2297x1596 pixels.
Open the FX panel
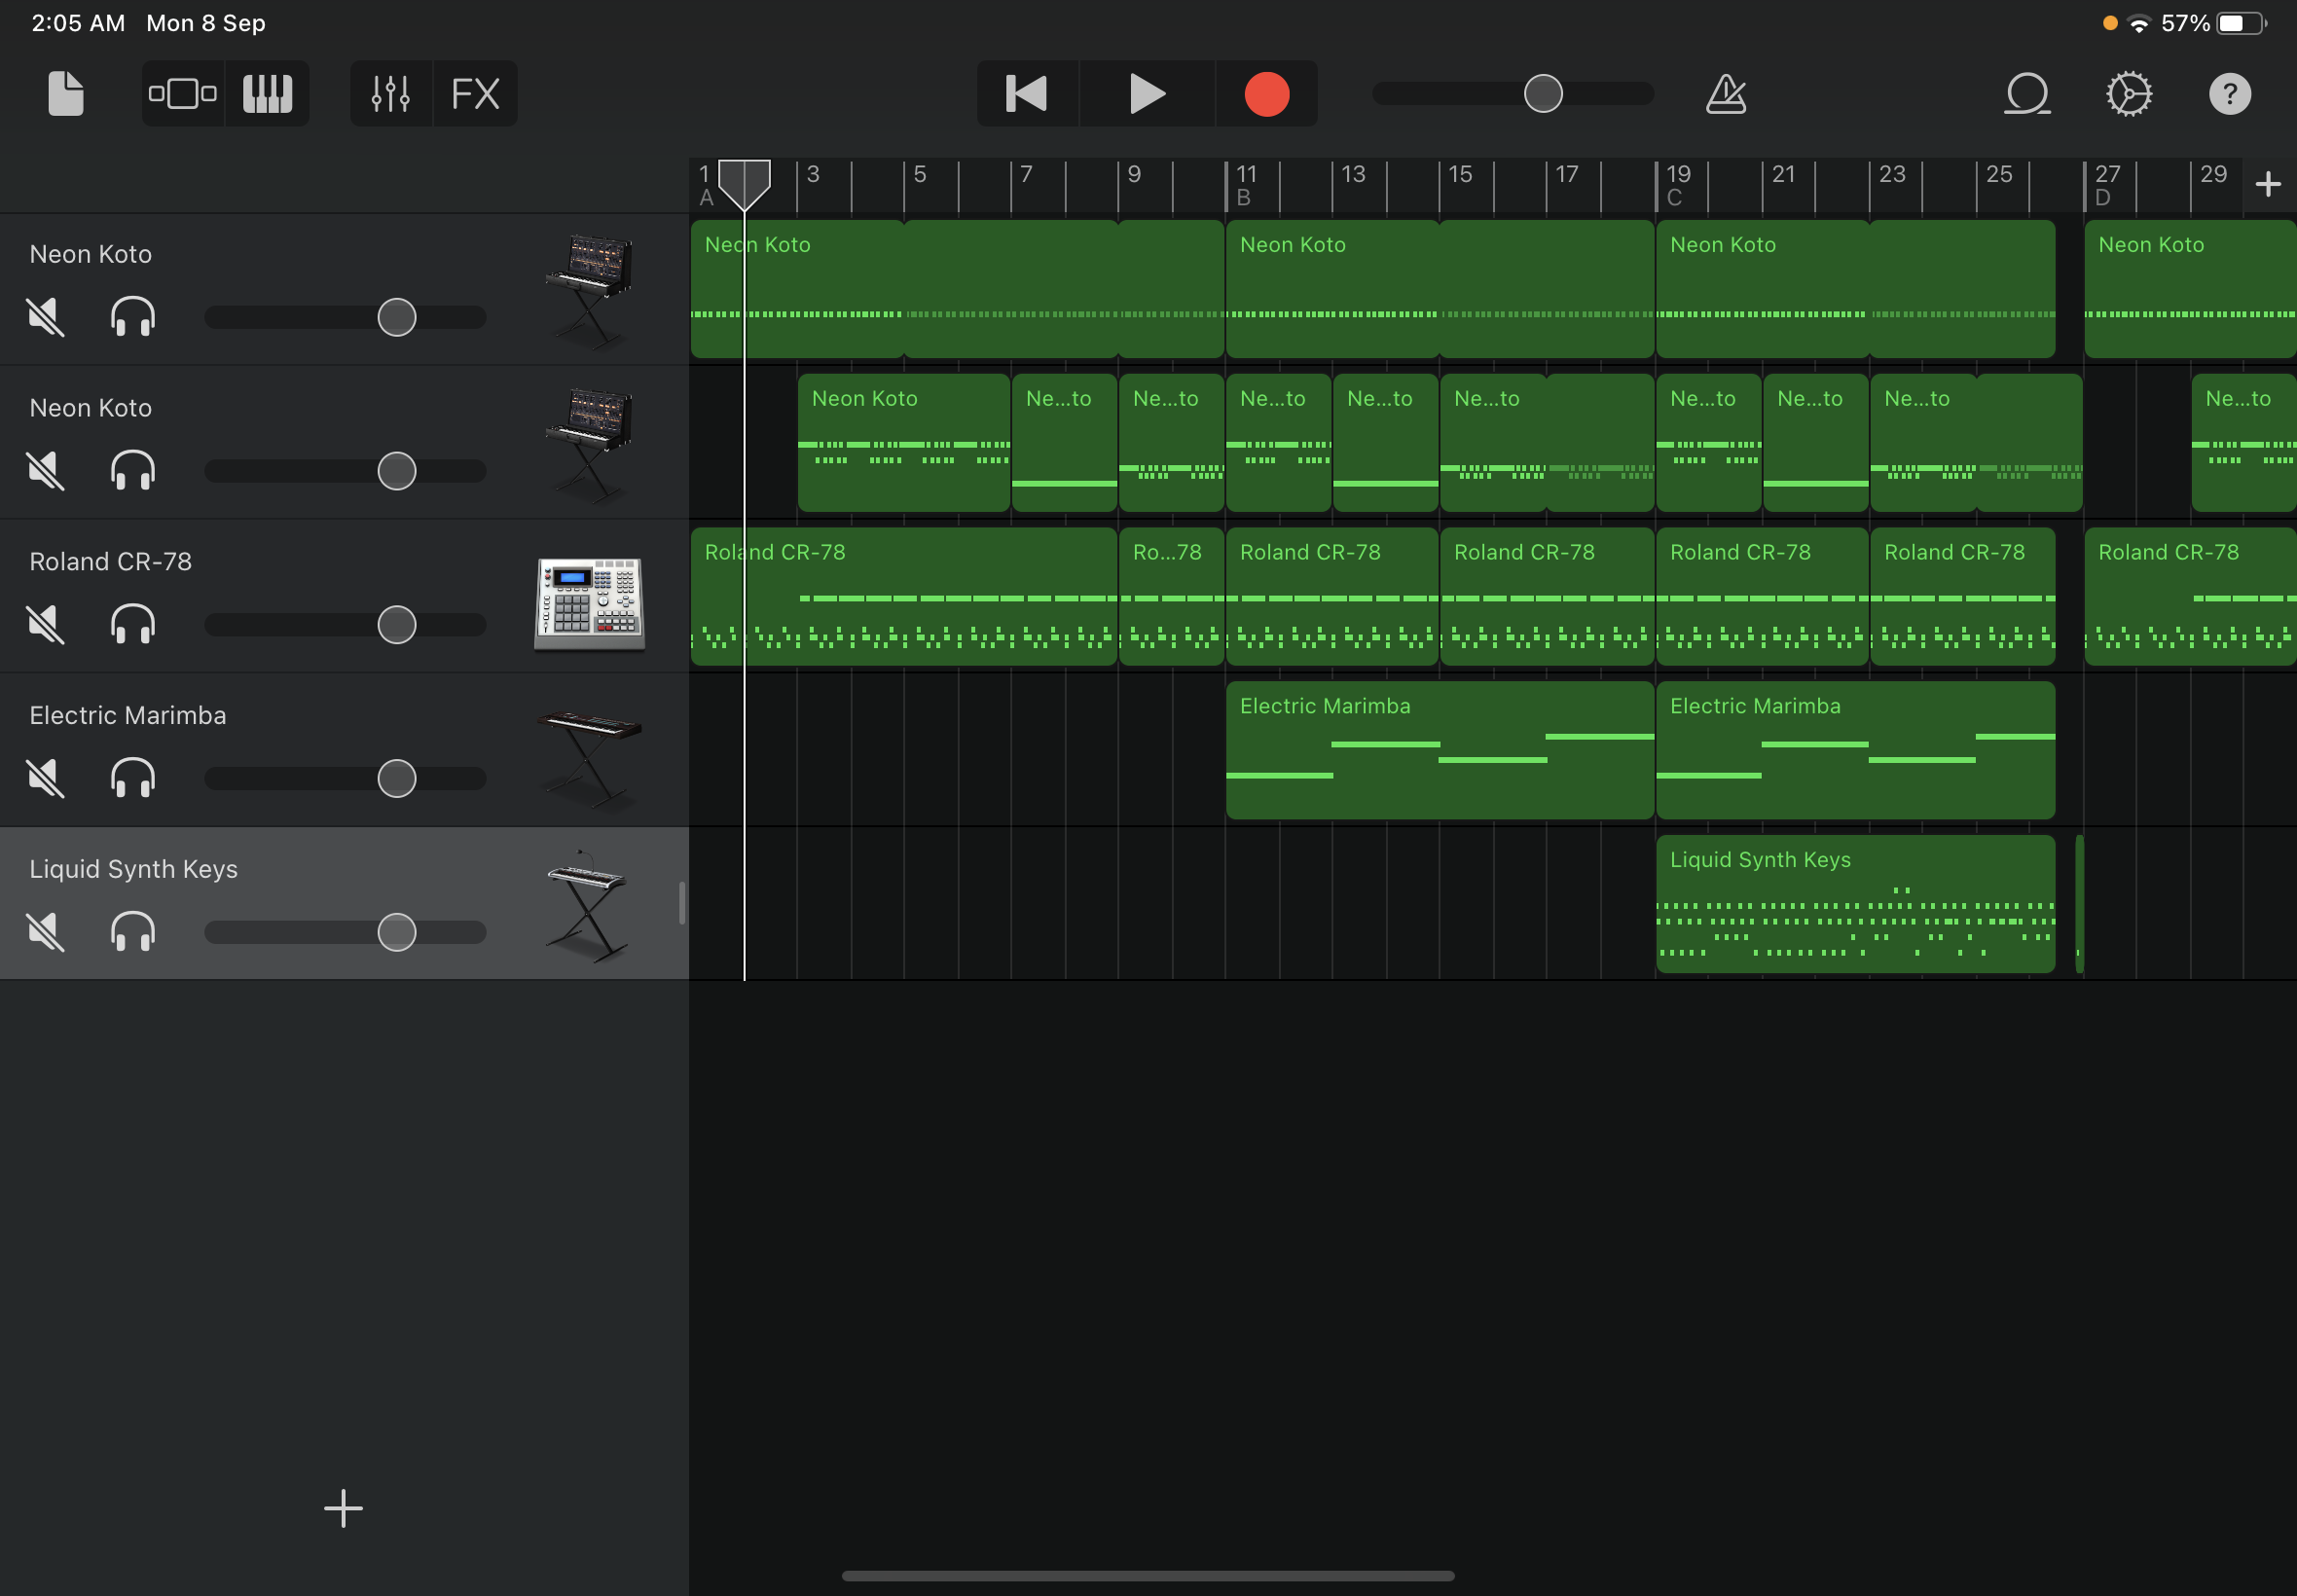[x=475, y=94]
